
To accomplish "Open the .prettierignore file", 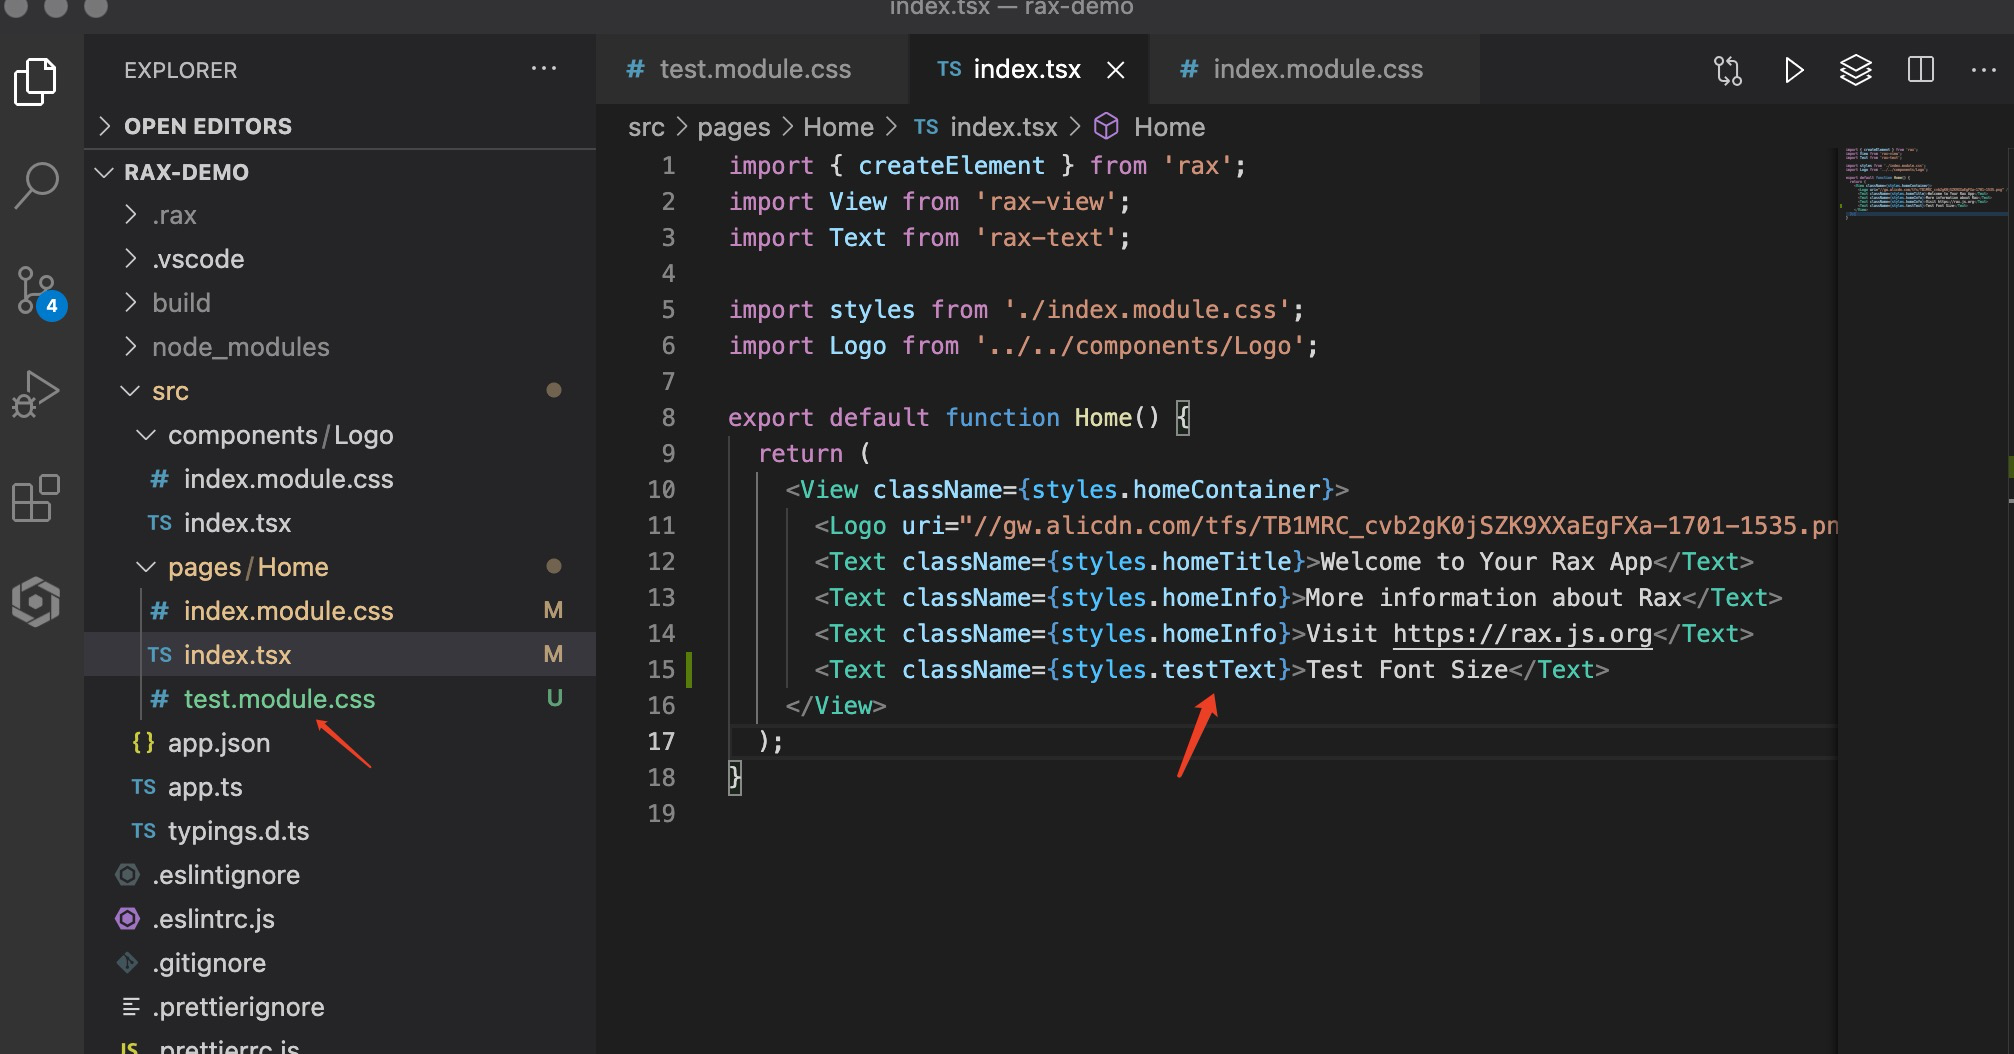I will click(340, 1007).
